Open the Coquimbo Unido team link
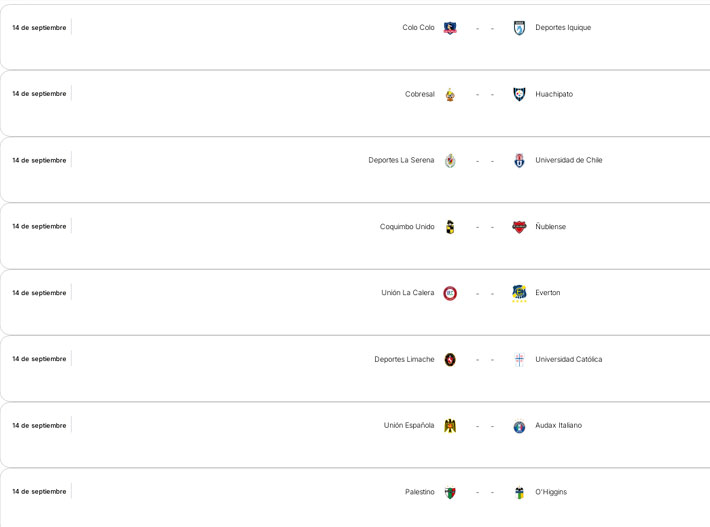This screenshot has height=527, width=710. tap(407, 227)
